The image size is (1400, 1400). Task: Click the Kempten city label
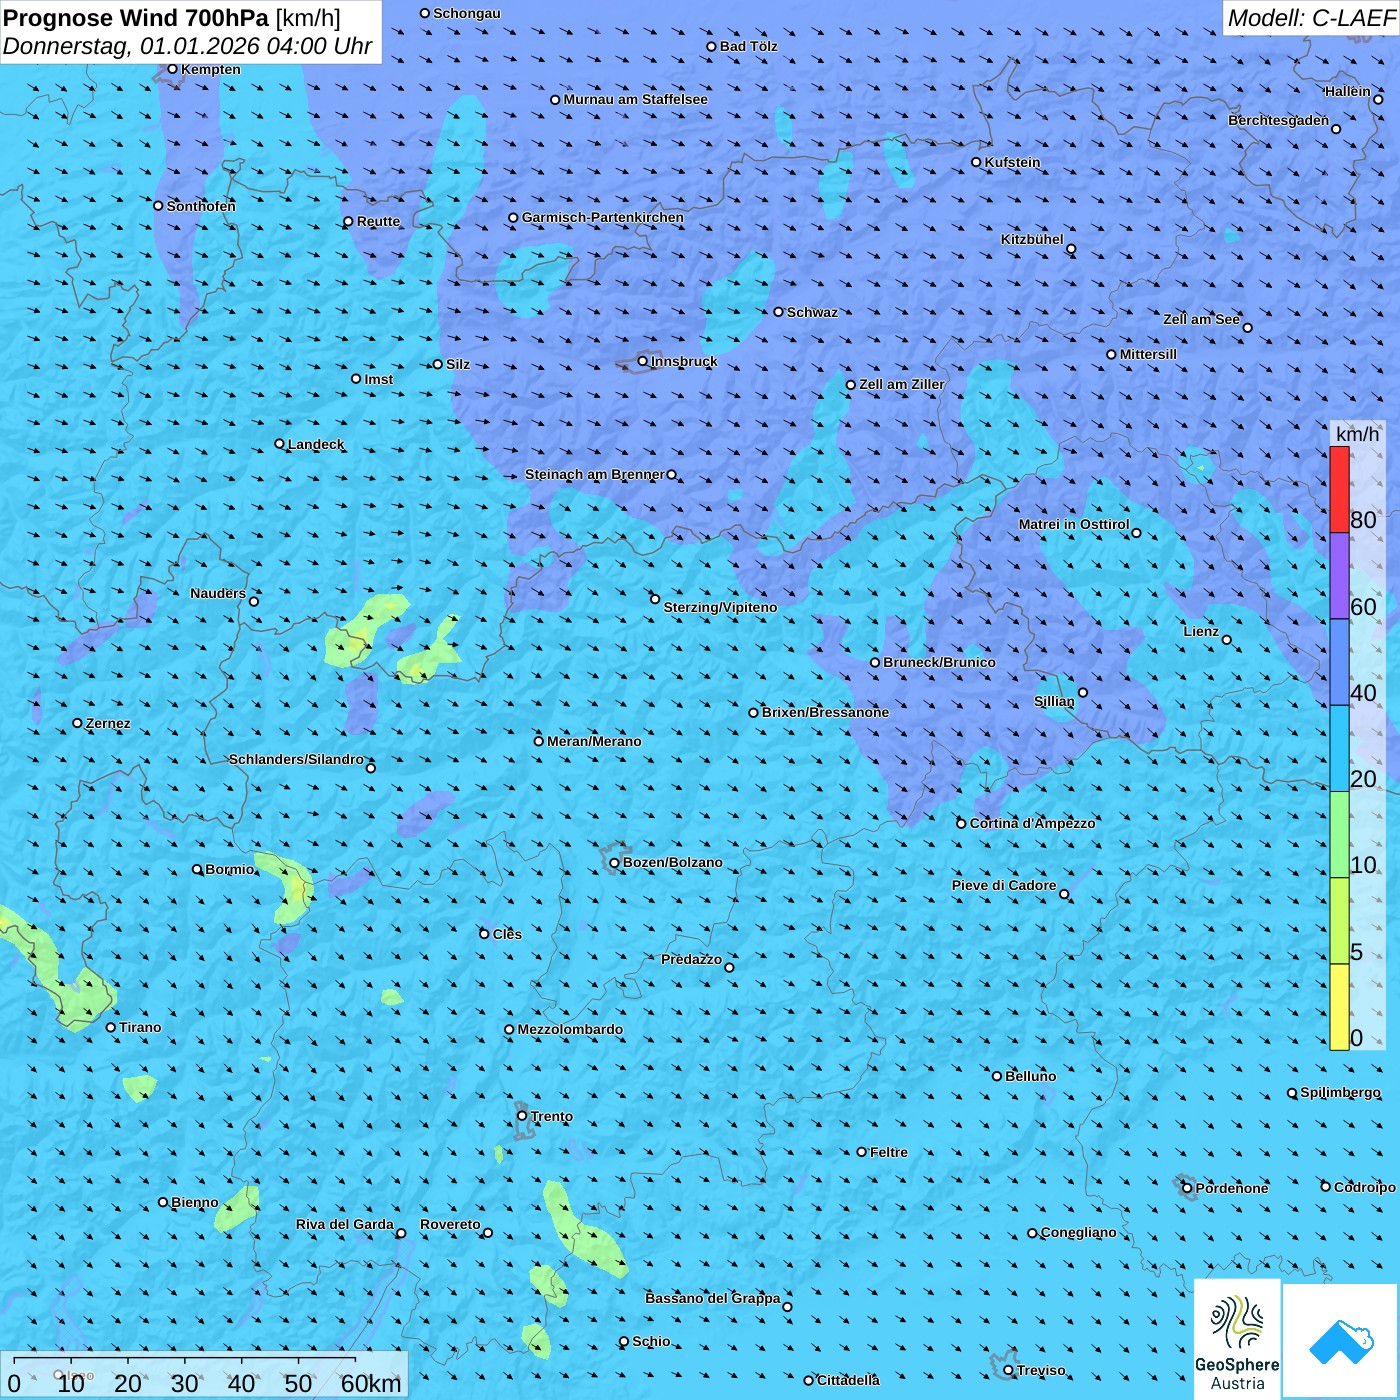click(x=210, y=69)
